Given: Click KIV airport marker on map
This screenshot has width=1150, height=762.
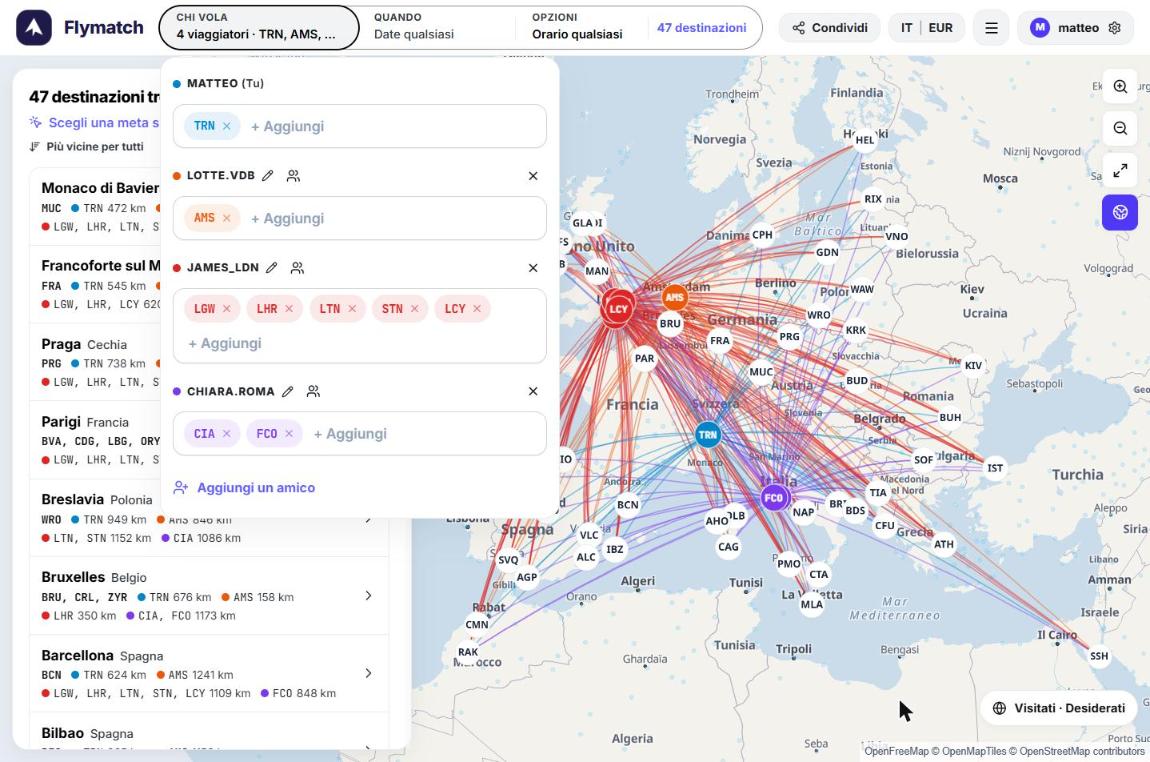Looking at the screenshot, I should tap(973, 365).
